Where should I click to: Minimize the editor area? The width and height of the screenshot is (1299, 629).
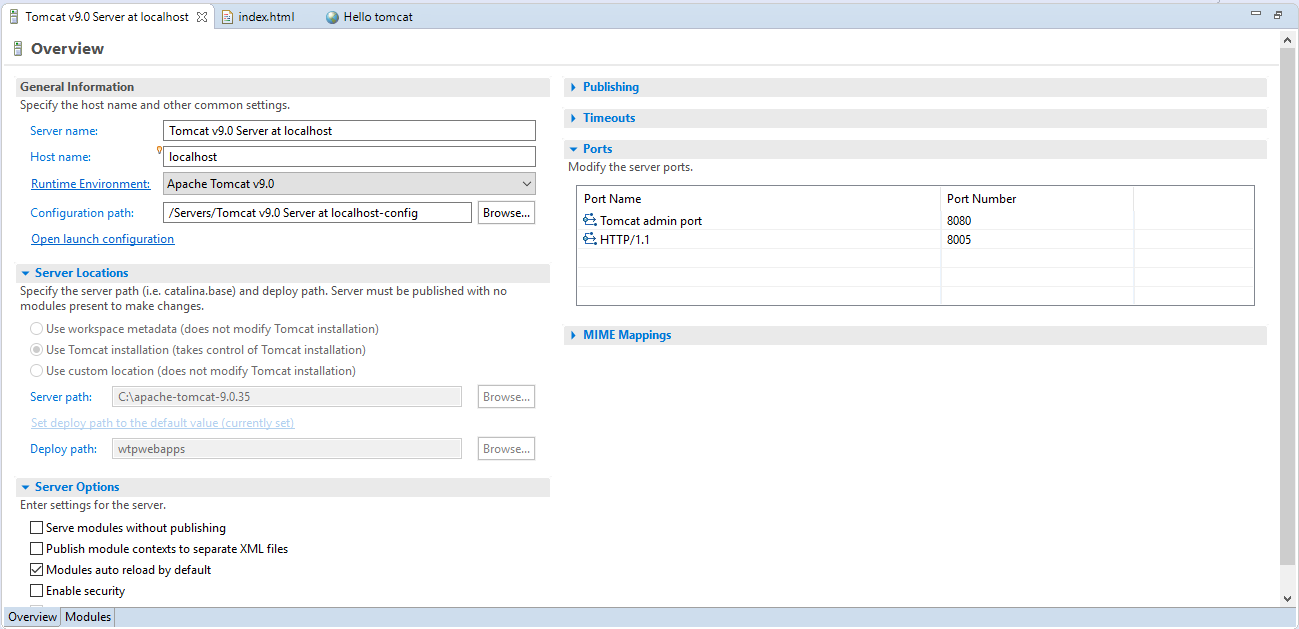click(1256, 14)
